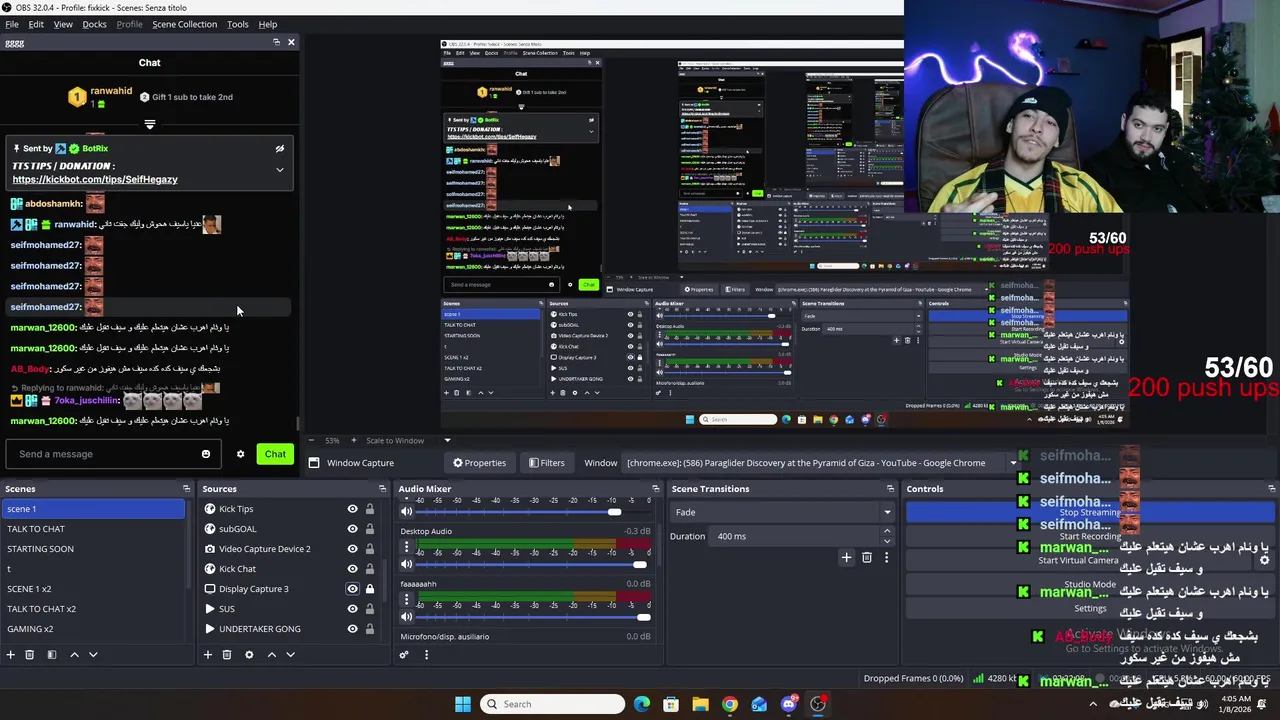This screenshot has width=1280, height=720.
Task: Open source Filters button
Action: (x=547, y=463)
